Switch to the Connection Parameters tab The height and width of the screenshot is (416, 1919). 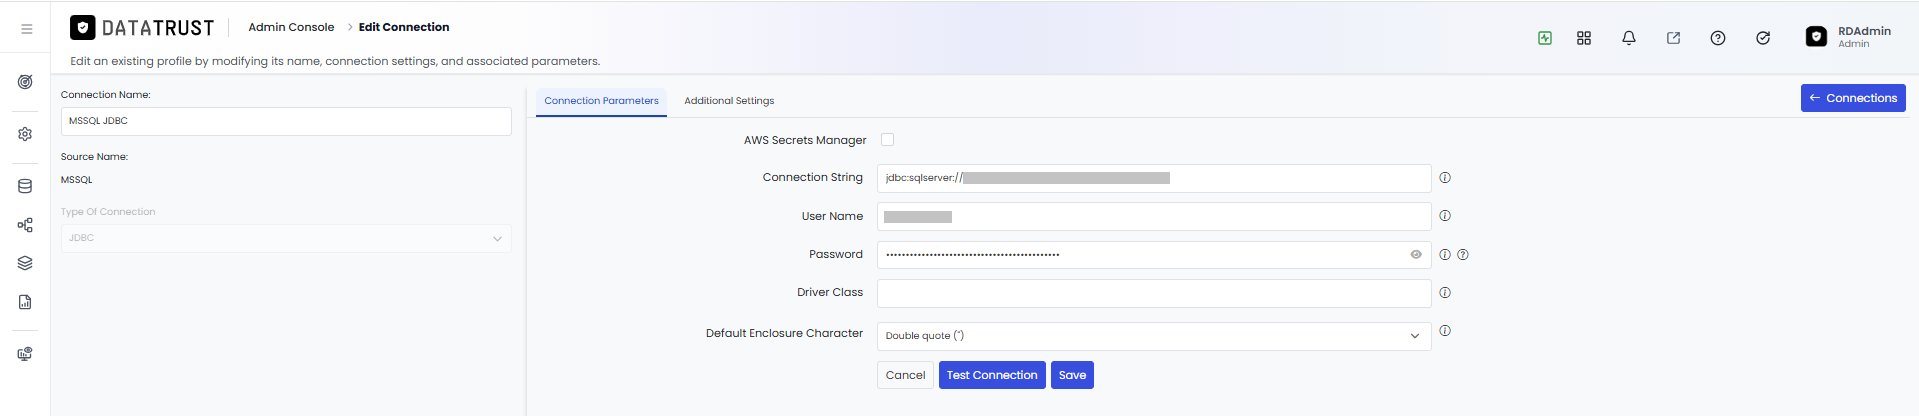(601, 101)
